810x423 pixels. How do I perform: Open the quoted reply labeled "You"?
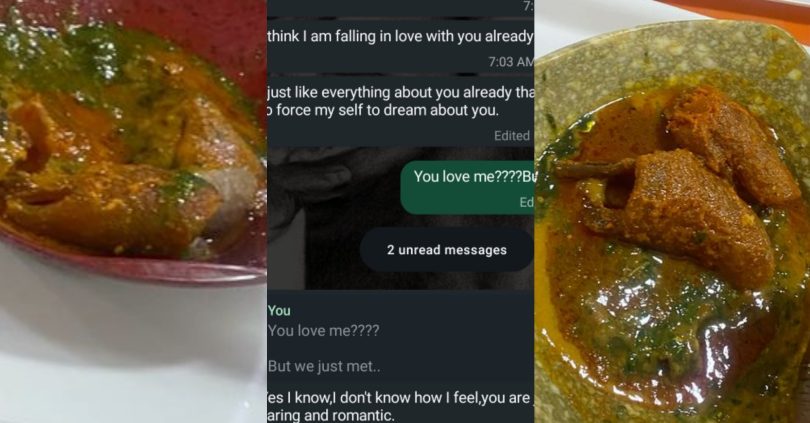tap(400, 338)
